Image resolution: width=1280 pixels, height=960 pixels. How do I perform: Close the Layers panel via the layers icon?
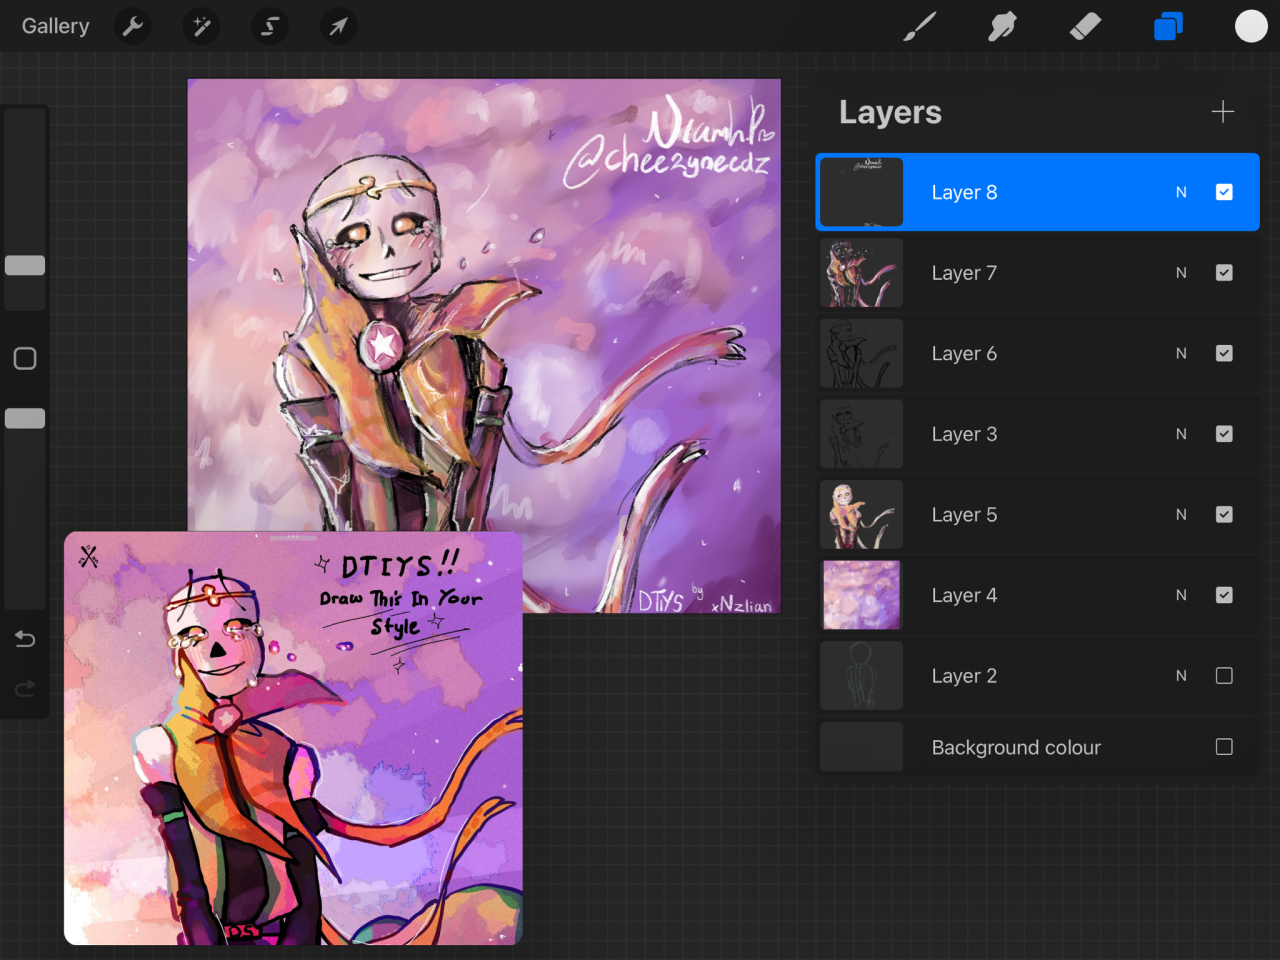tap(1168, 26)
